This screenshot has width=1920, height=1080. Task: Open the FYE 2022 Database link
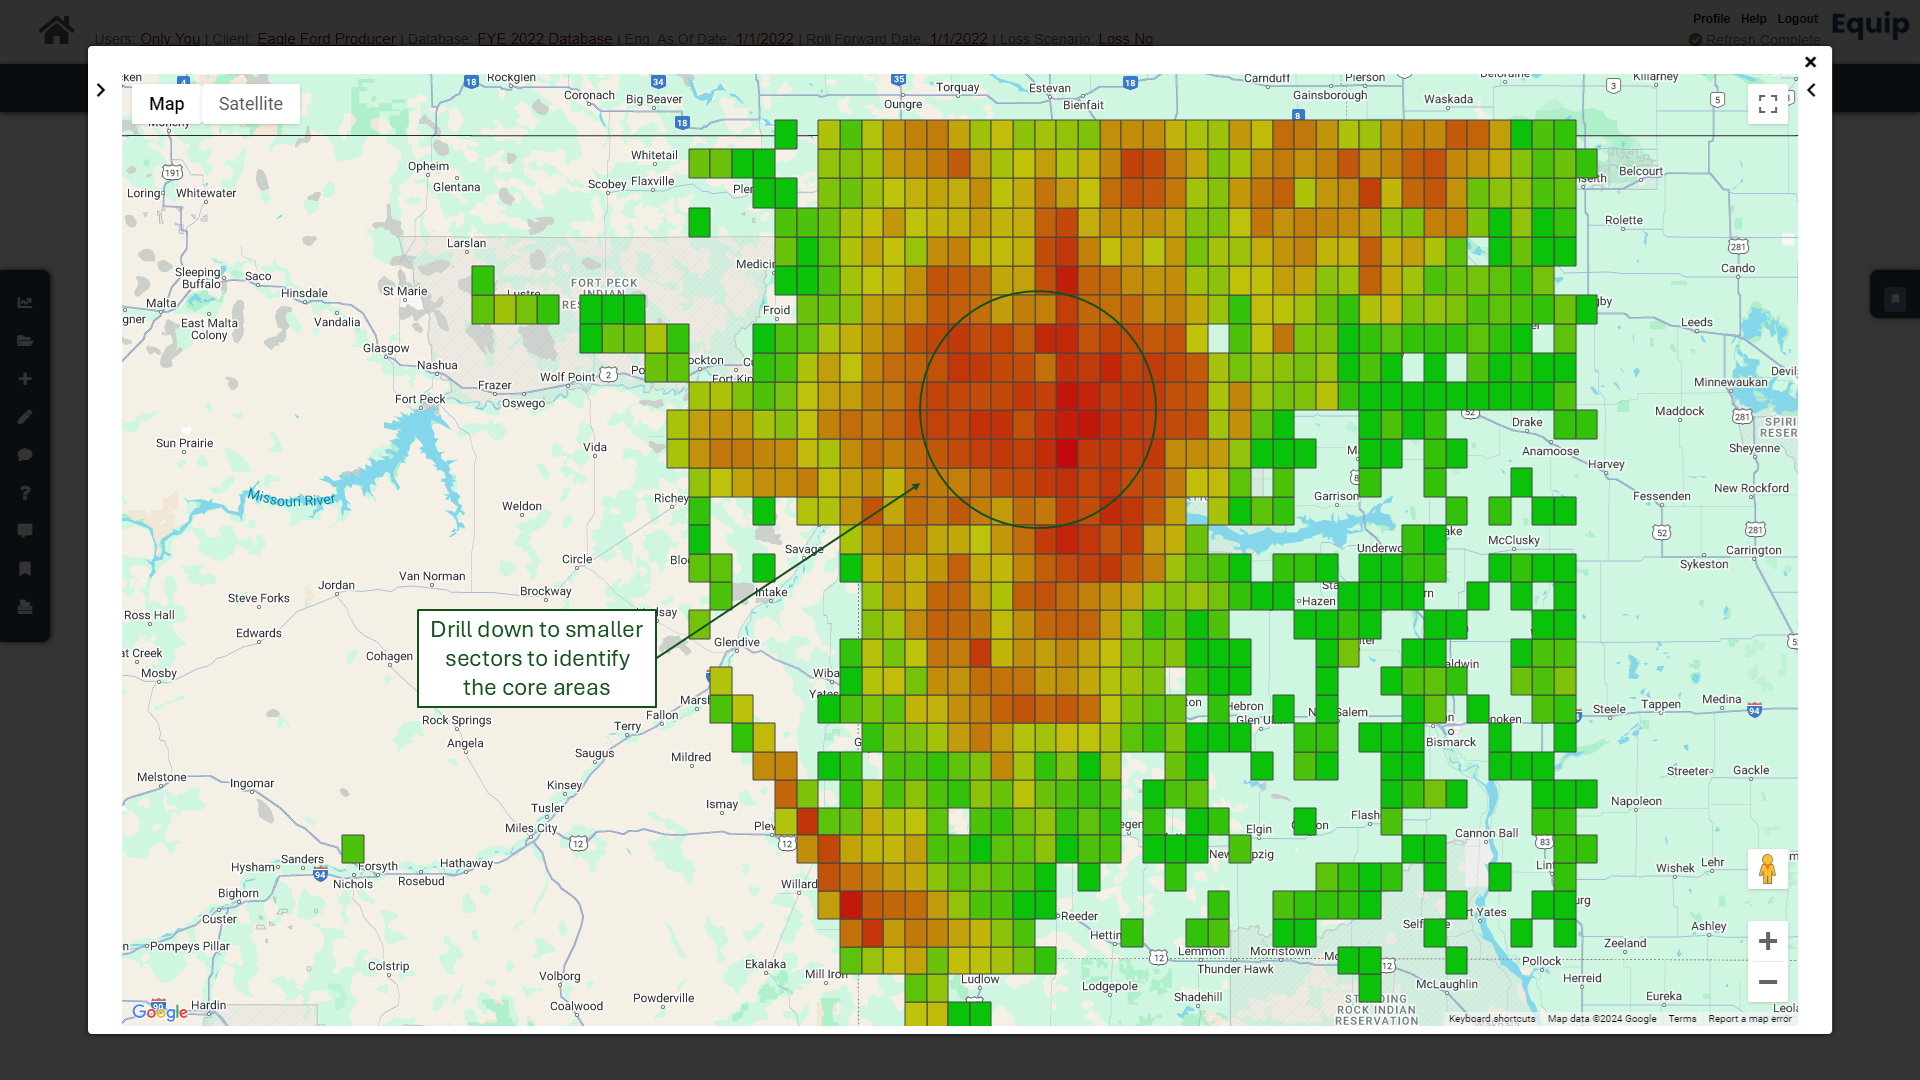coord(545,39)
